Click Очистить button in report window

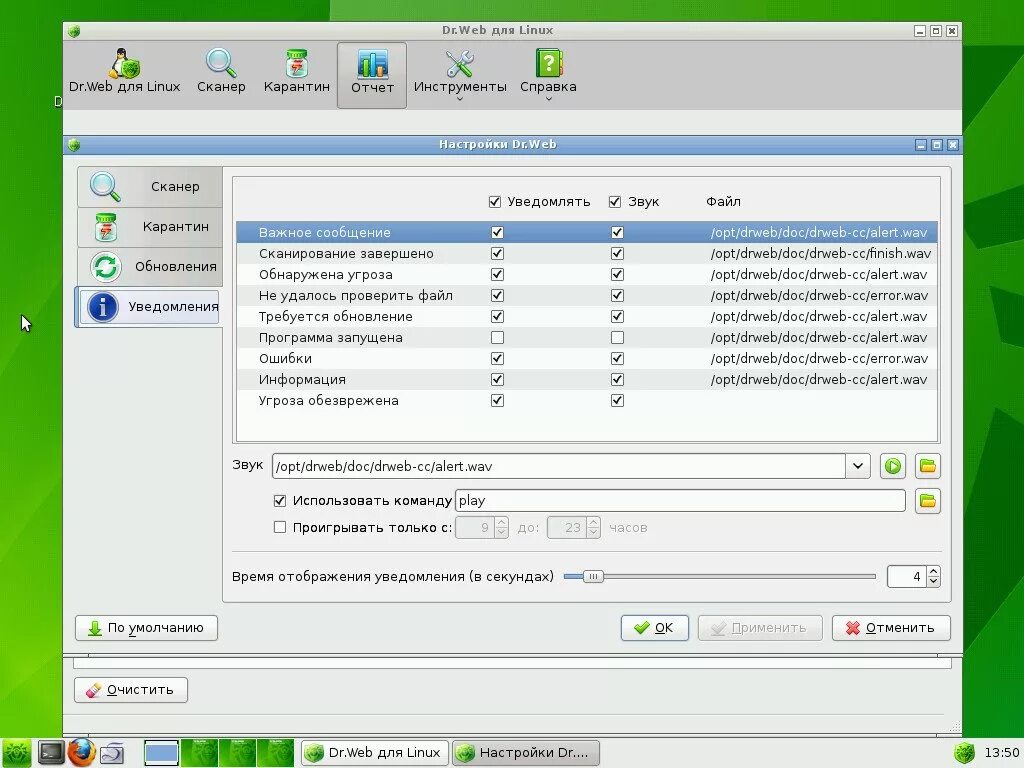(131, 690)
